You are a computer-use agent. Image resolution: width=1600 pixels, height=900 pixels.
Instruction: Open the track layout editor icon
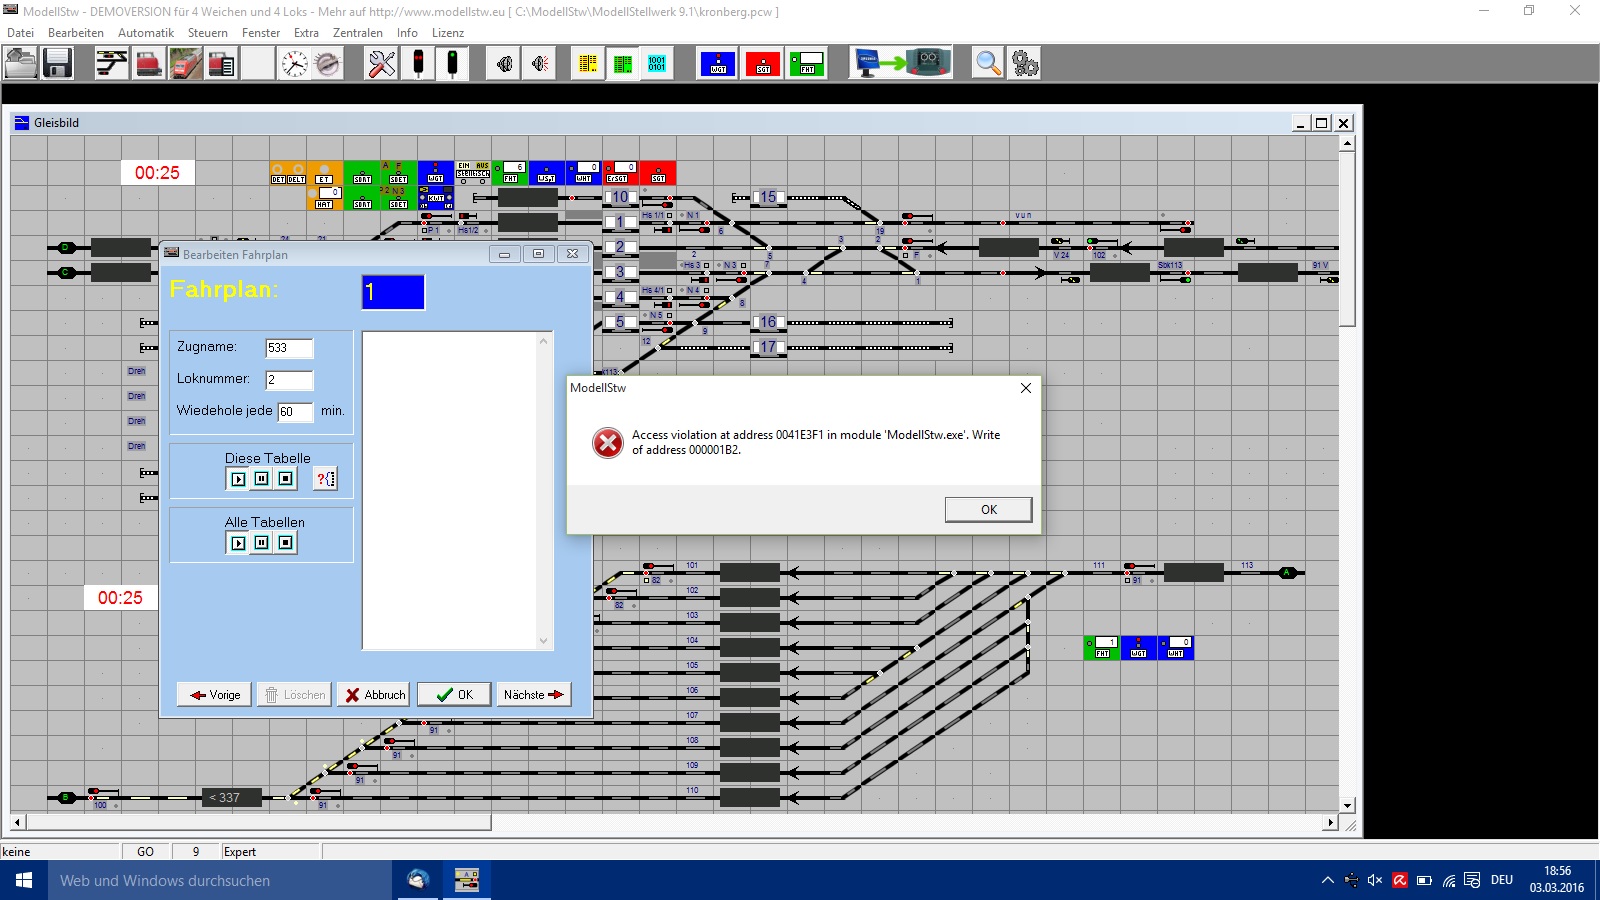pyautogui.click(x=112, y=63)
